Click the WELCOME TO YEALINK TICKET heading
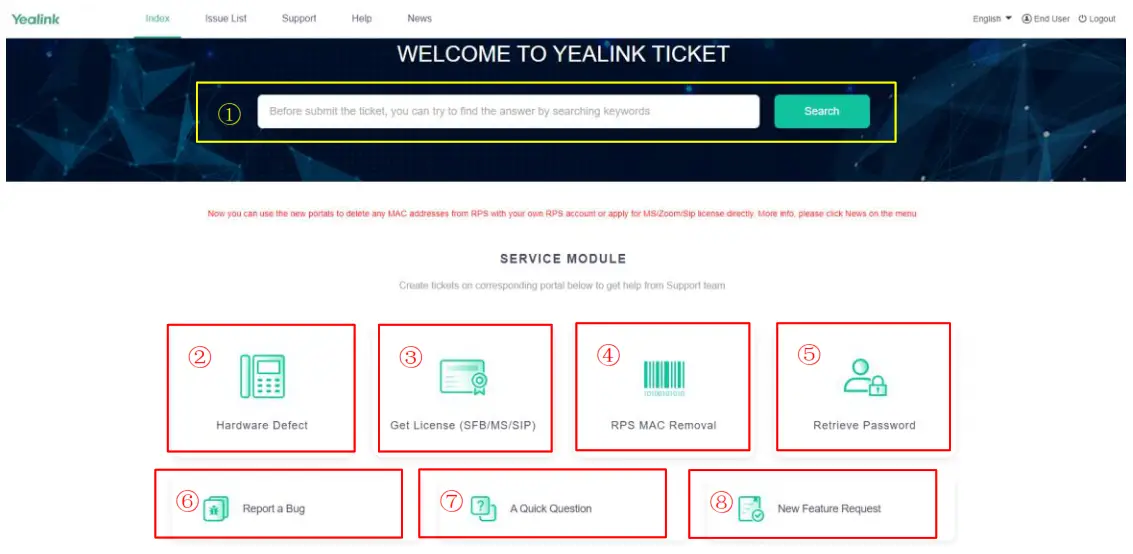1133x554 pixels. click(x=563, y=54)
